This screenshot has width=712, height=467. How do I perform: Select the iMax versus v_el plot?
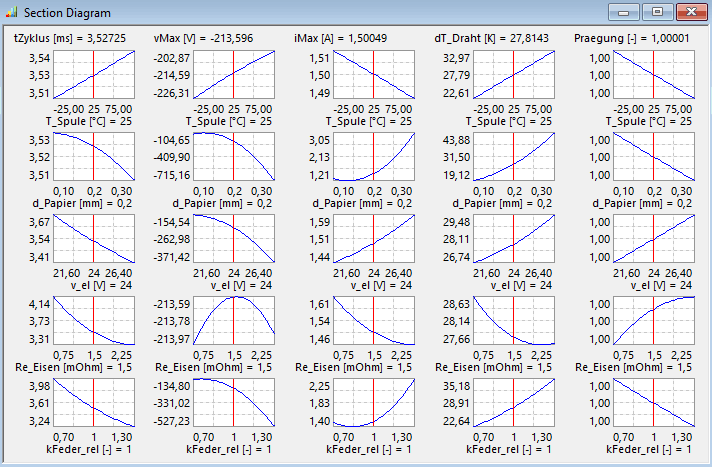pyautogui.click(x=374, y=238)
